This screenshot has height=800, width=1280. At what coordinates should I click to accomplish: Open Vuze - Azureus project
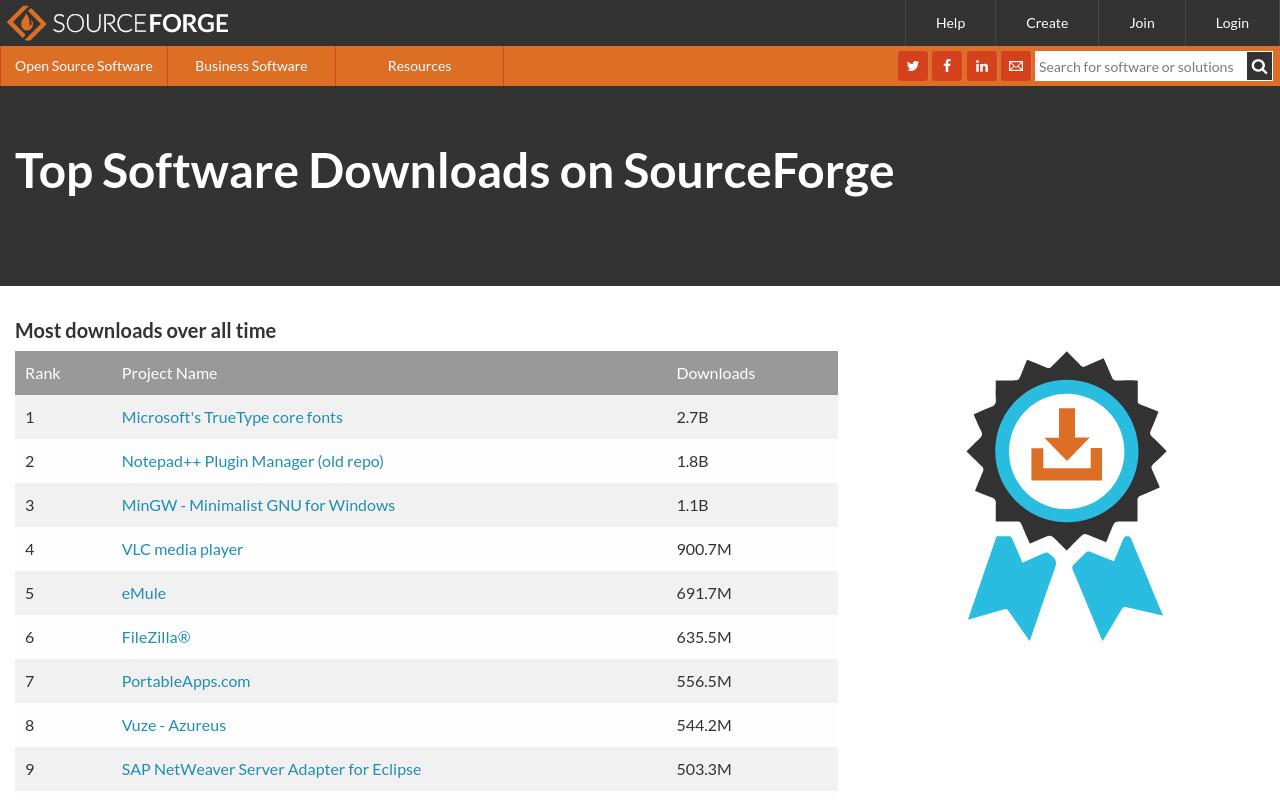(x=174, y=725)
